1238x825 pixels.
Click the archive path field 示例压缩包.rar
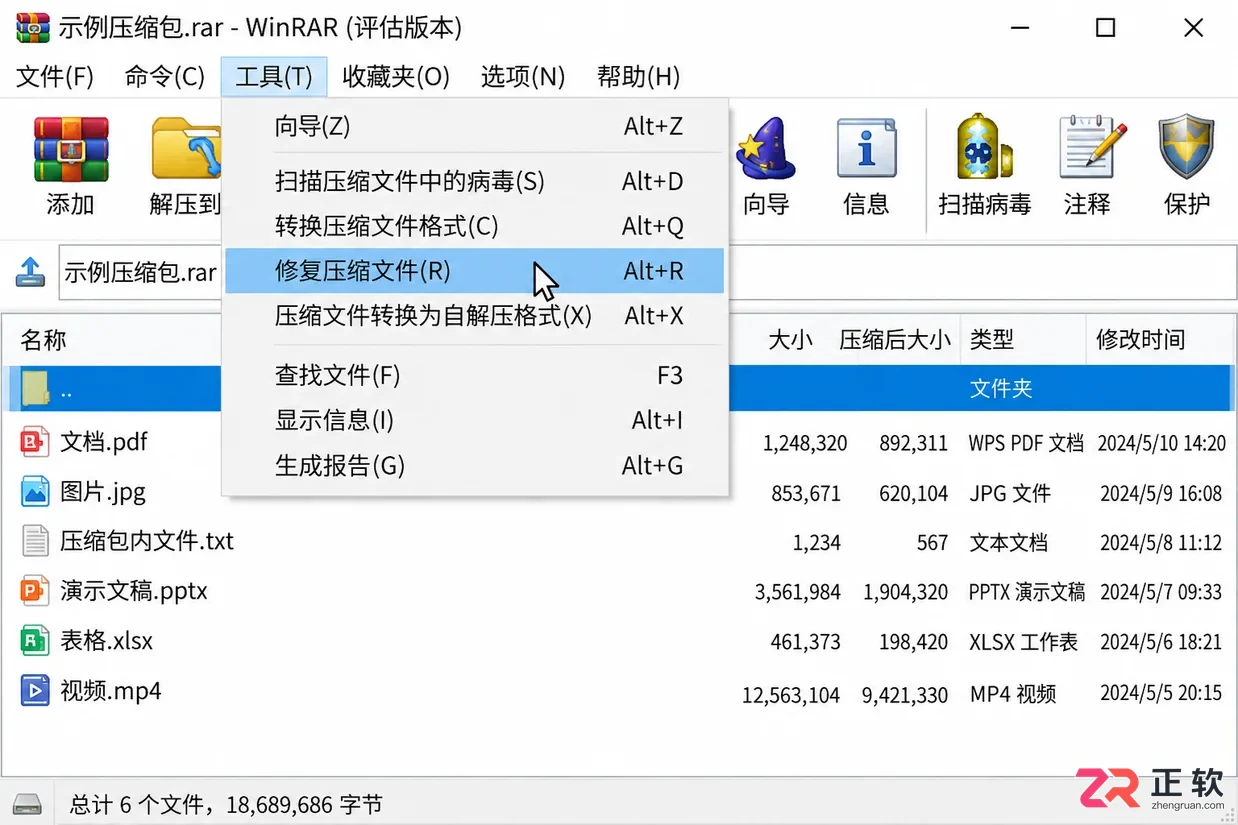tap(140, 272)
